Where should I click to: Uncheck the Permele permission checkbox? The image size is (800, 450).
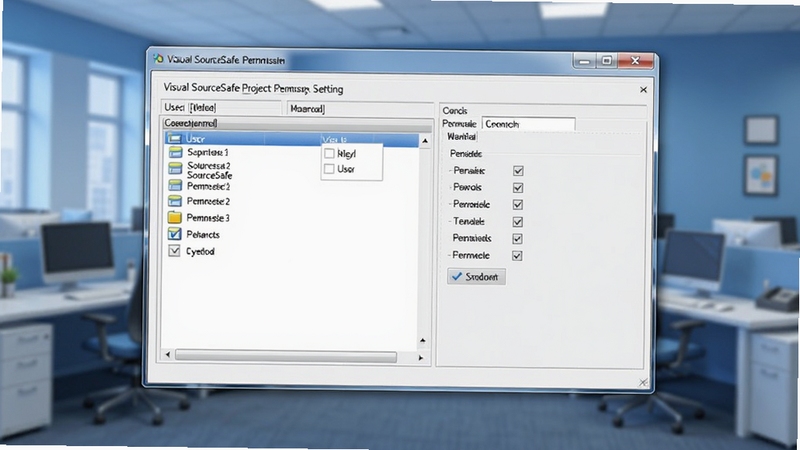point(517,256)
